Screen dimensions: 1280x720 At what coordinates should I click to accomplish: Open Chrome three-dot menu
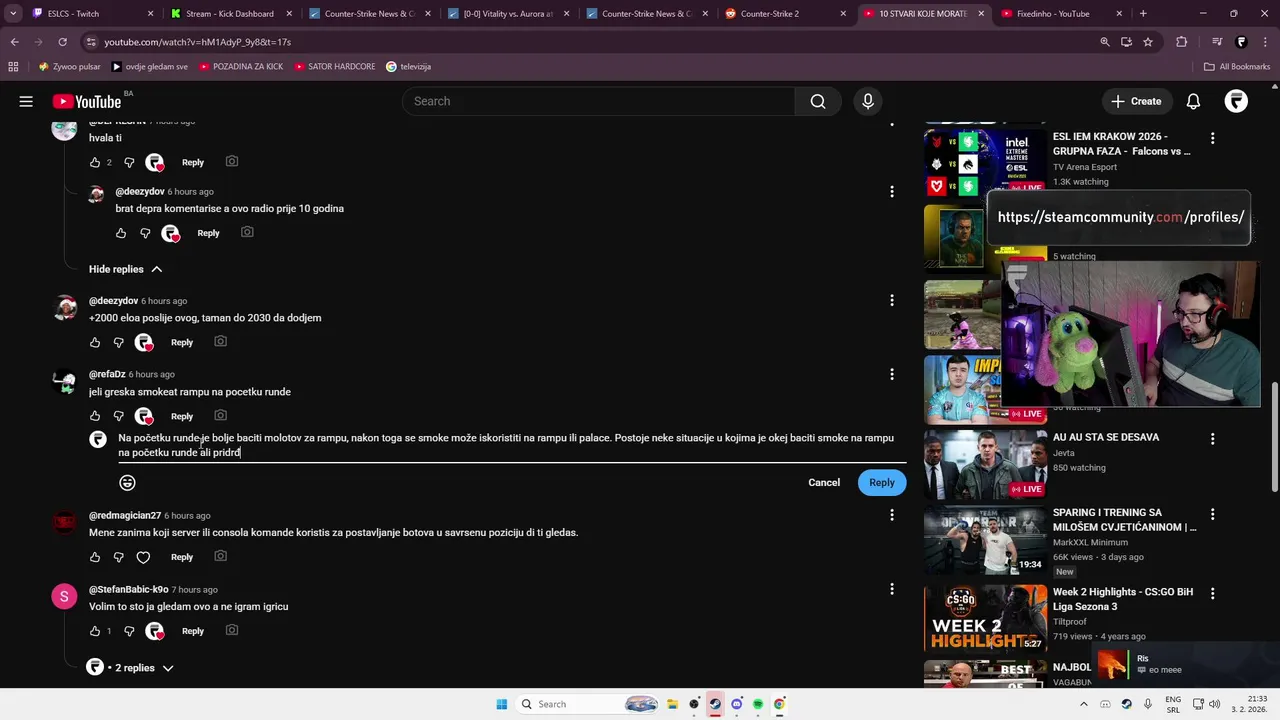1264,42
